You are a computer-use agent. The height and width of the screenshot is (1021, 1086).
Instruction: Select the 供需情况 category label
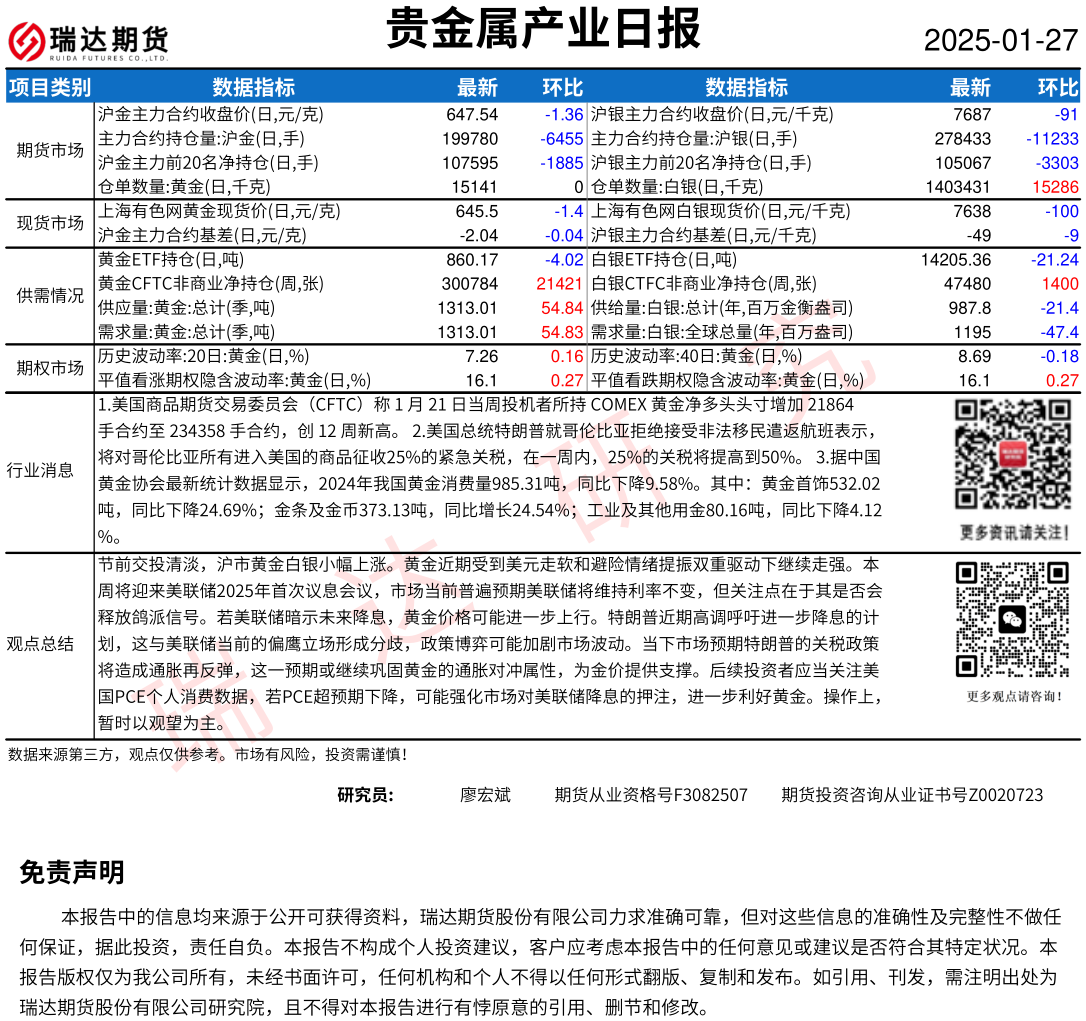(x=49, y=295)
